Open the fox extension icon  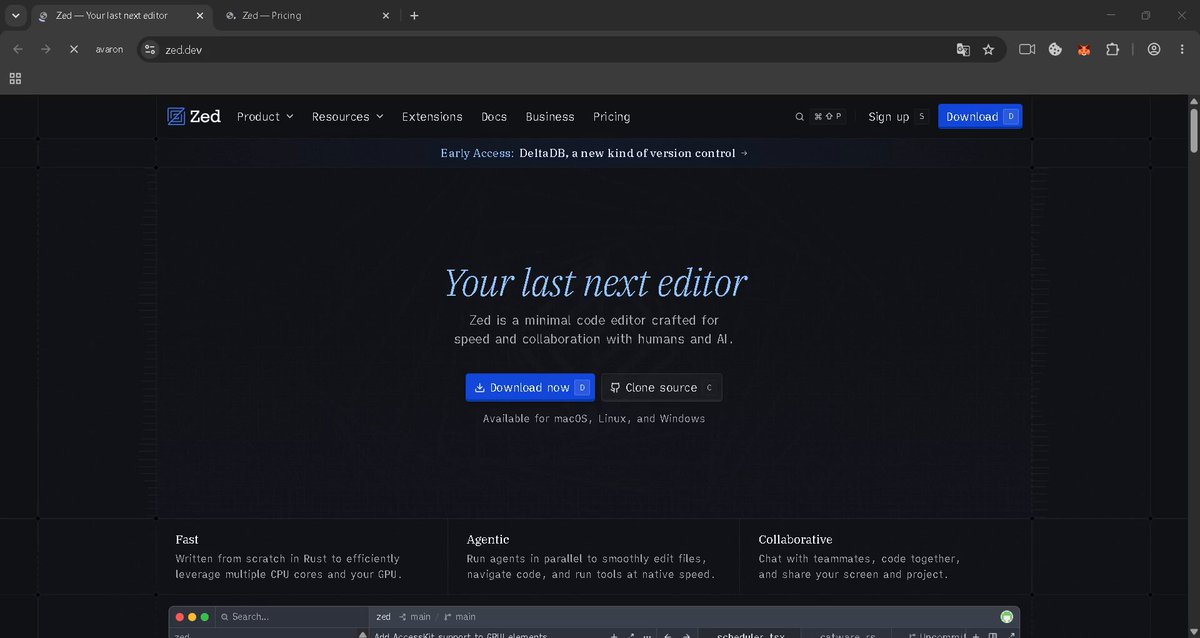[x=1084, y=49]
